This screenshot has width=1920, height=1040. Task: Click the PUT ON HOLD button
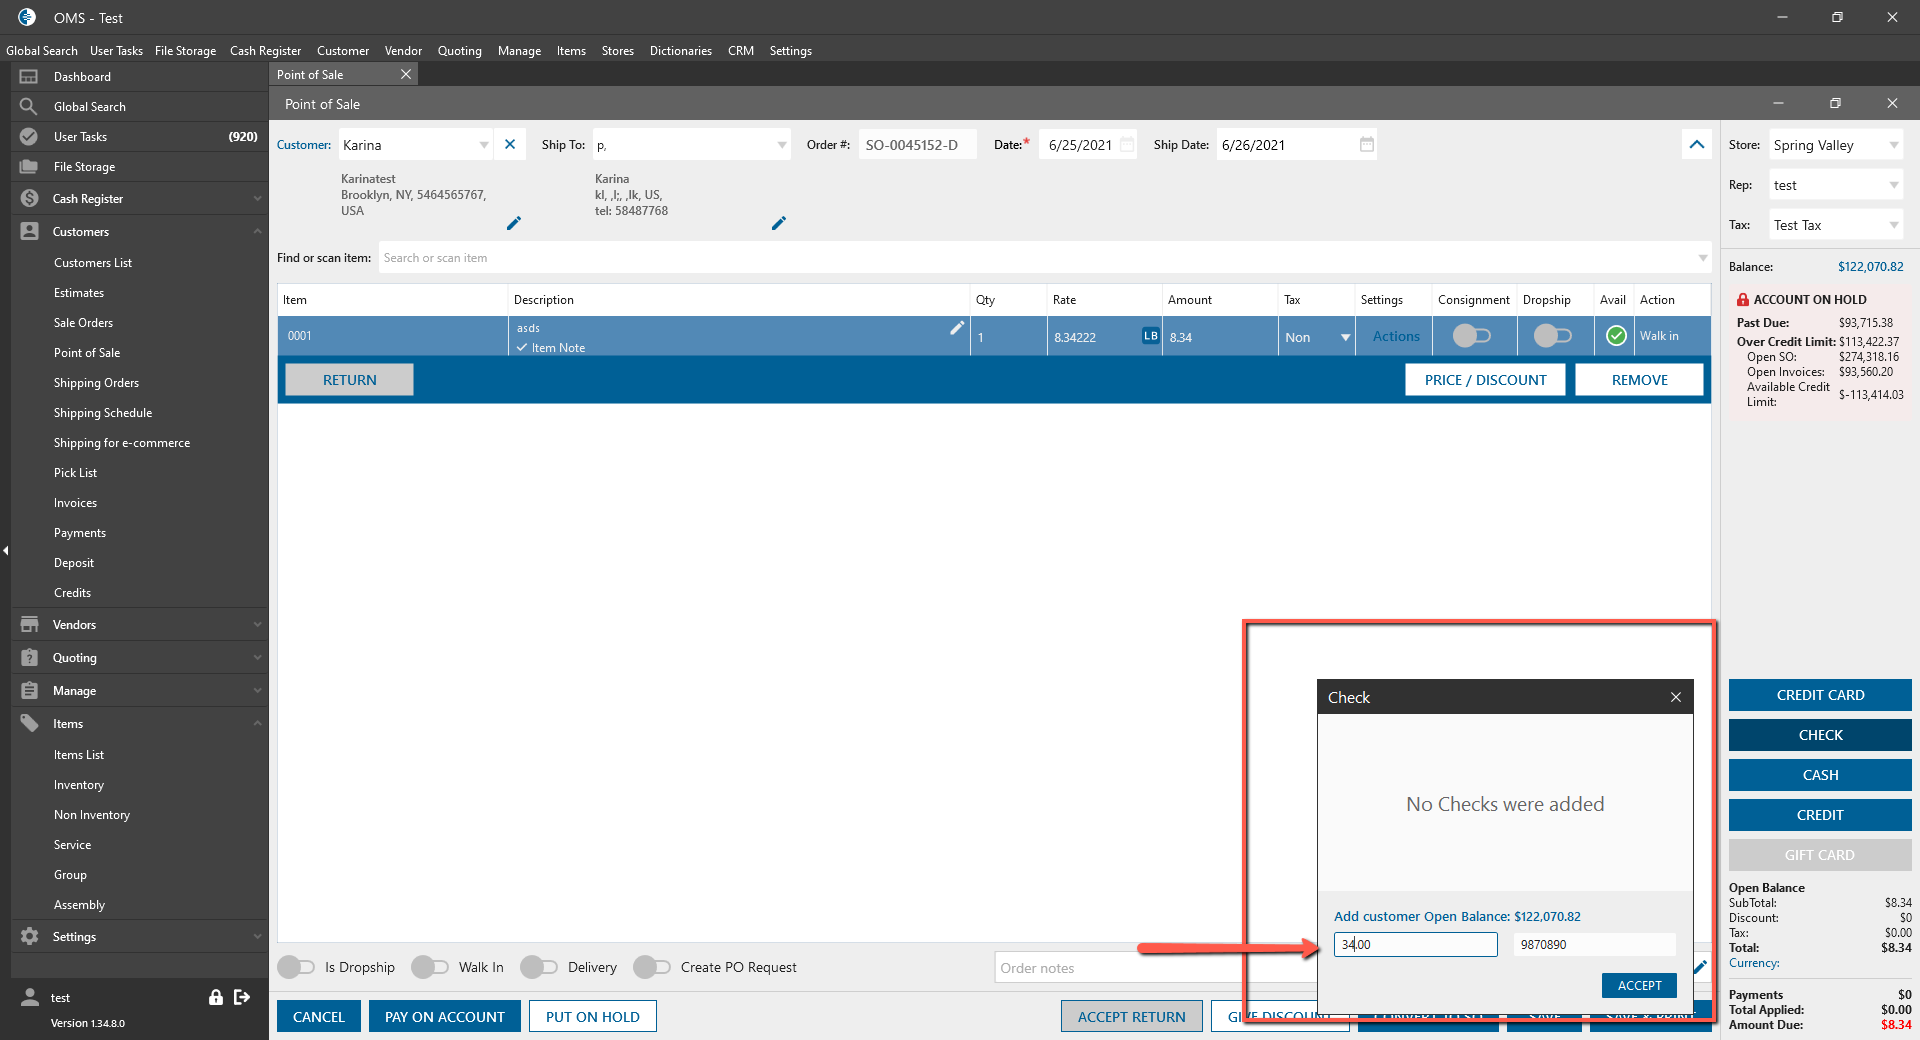(x=593, y=1017)
